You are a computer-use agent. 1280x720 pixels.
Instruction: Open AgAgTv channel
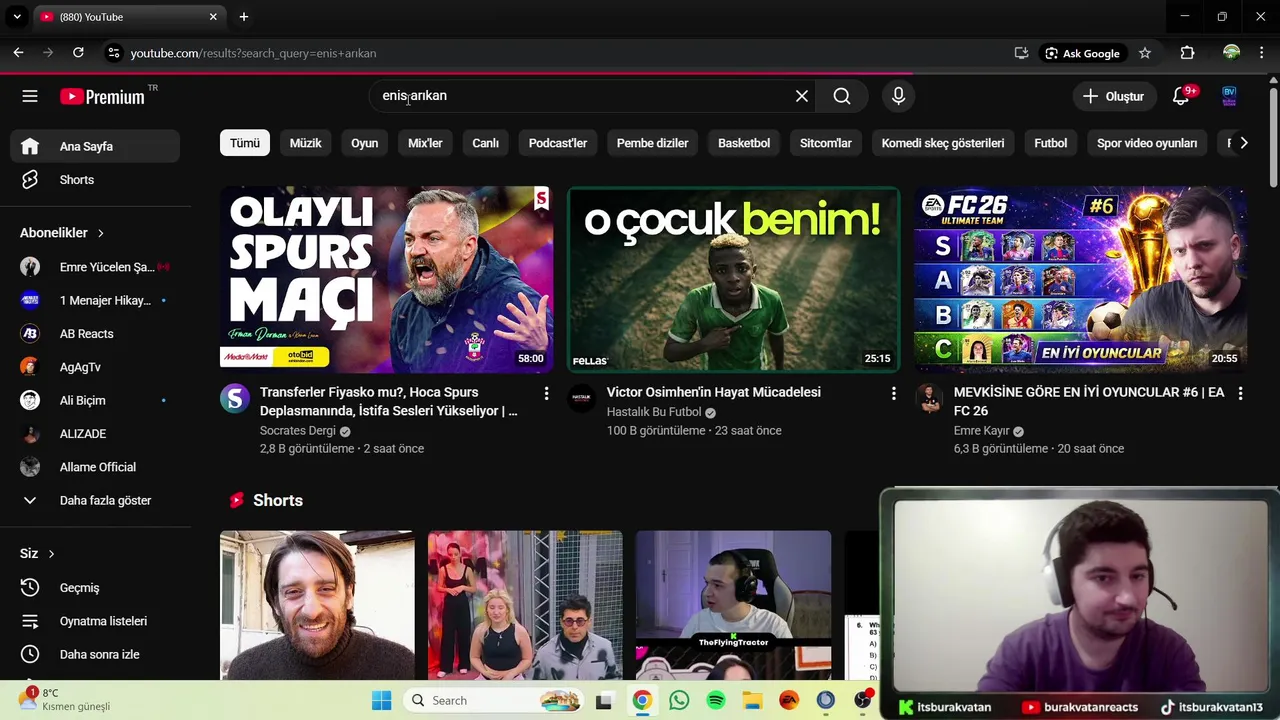(x=96, y=367)
